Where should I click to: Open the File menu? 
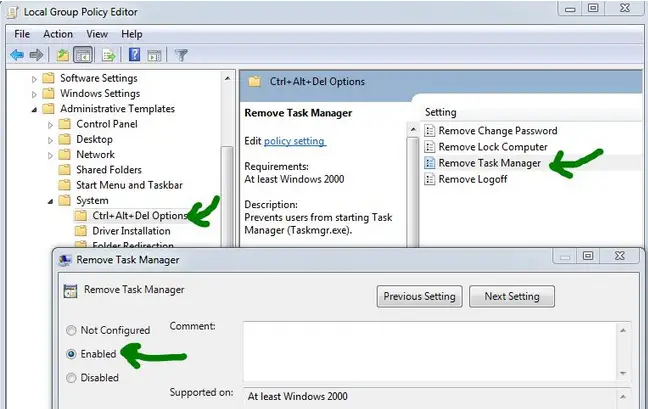(x=22, y=34)
